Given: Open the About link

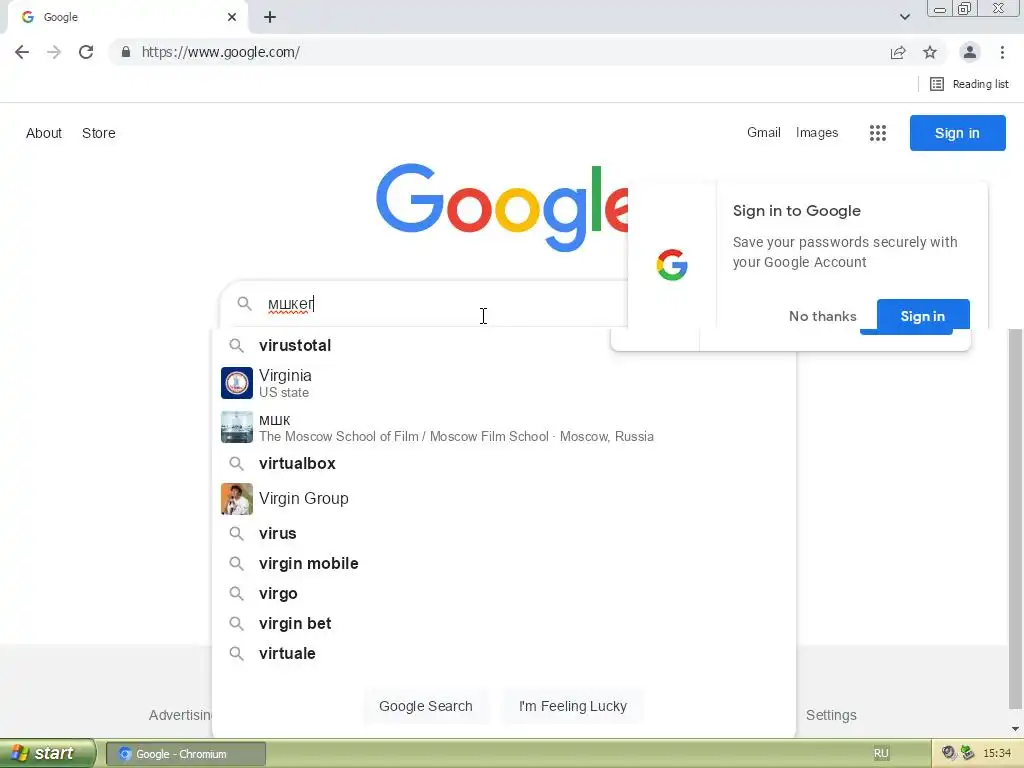Looking at the screenshot, I should pos(44,133).
